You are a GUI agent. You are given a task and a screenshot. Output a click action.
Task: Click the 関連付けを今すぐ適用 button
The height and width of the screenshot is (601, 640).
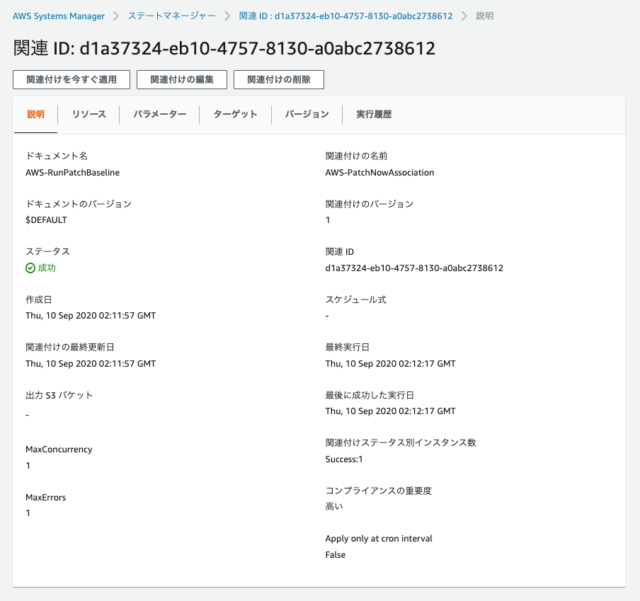pos(71,79)
